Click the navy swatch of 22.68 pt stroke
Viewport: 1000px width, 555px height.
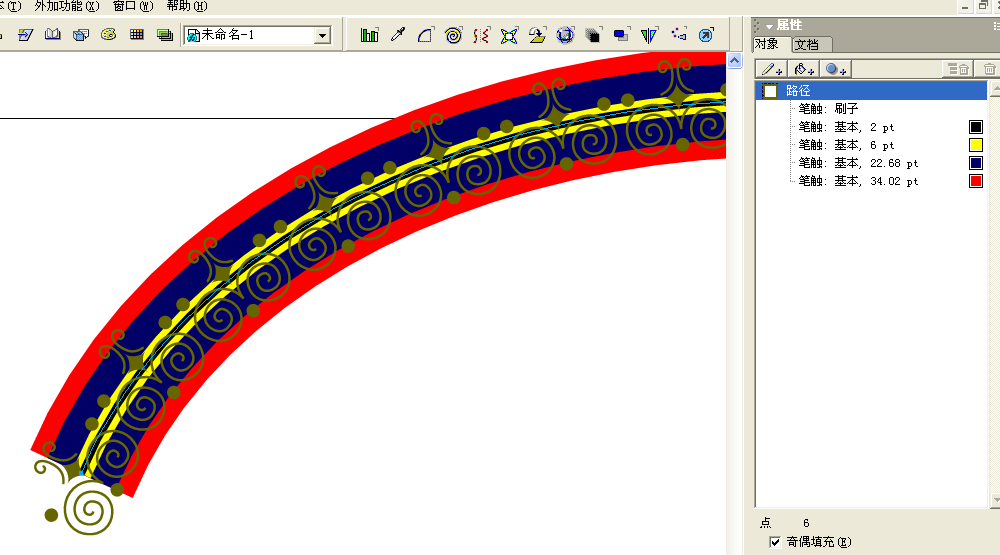(x=976, y=163)
